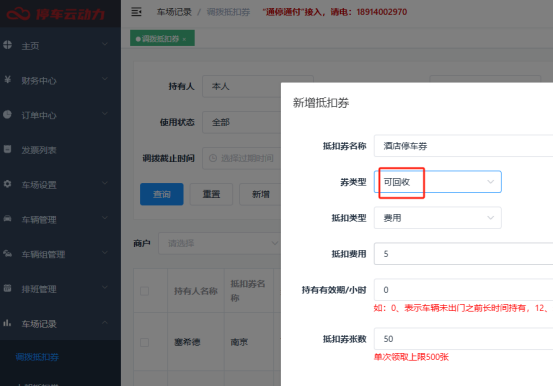
Task: Click the clock icon in 调拨截止时间 field
Action: [213, 158]
